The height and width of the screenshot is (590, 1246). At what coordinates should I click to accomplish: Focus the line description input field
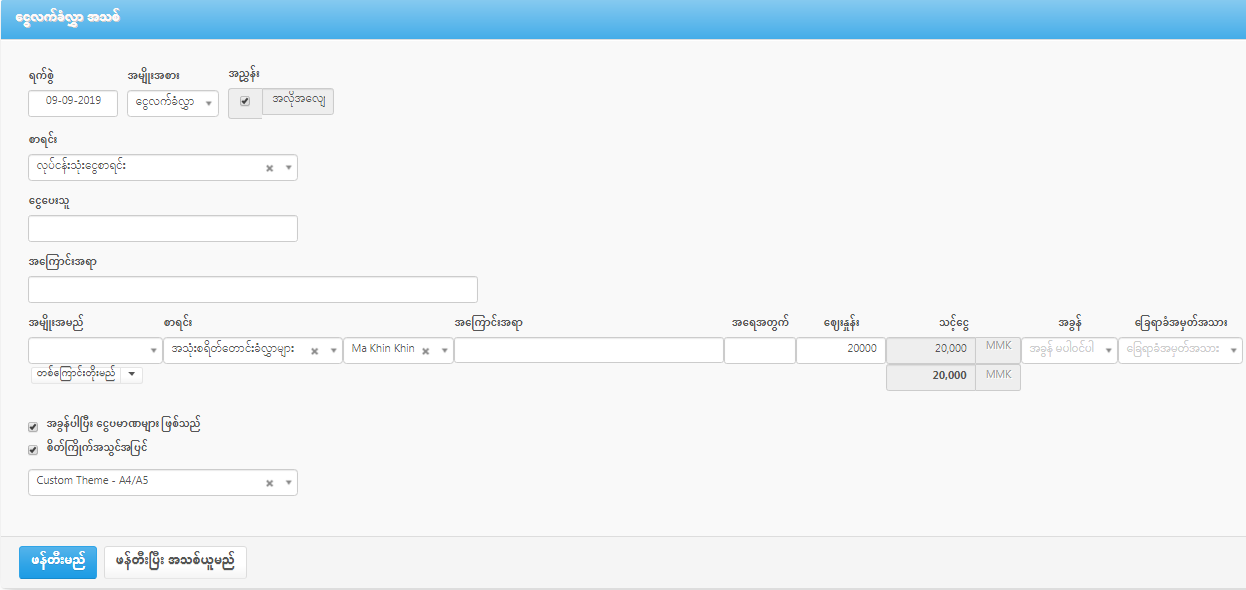pyautogui.click(x=589, y=350)
